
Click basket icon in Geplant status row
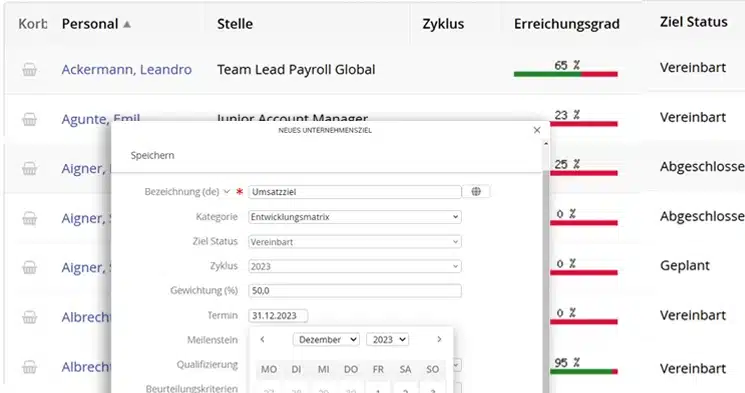29,268
